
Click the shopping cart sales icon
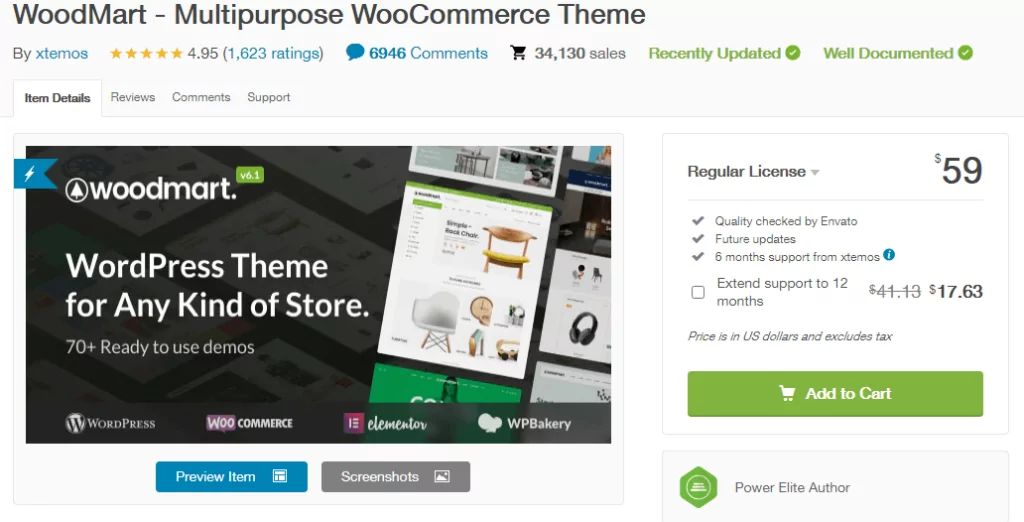[x=518, y=53]
